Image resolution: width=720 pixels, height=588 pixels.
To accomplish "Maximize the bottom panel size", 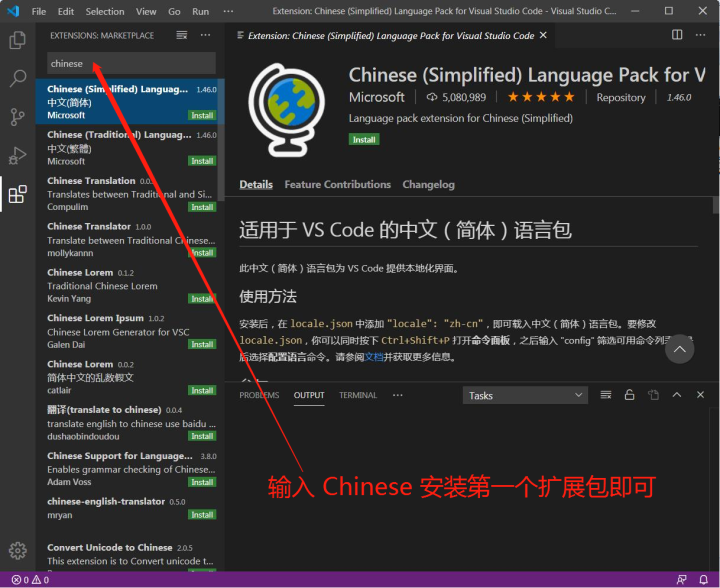I will click(677, 395).
